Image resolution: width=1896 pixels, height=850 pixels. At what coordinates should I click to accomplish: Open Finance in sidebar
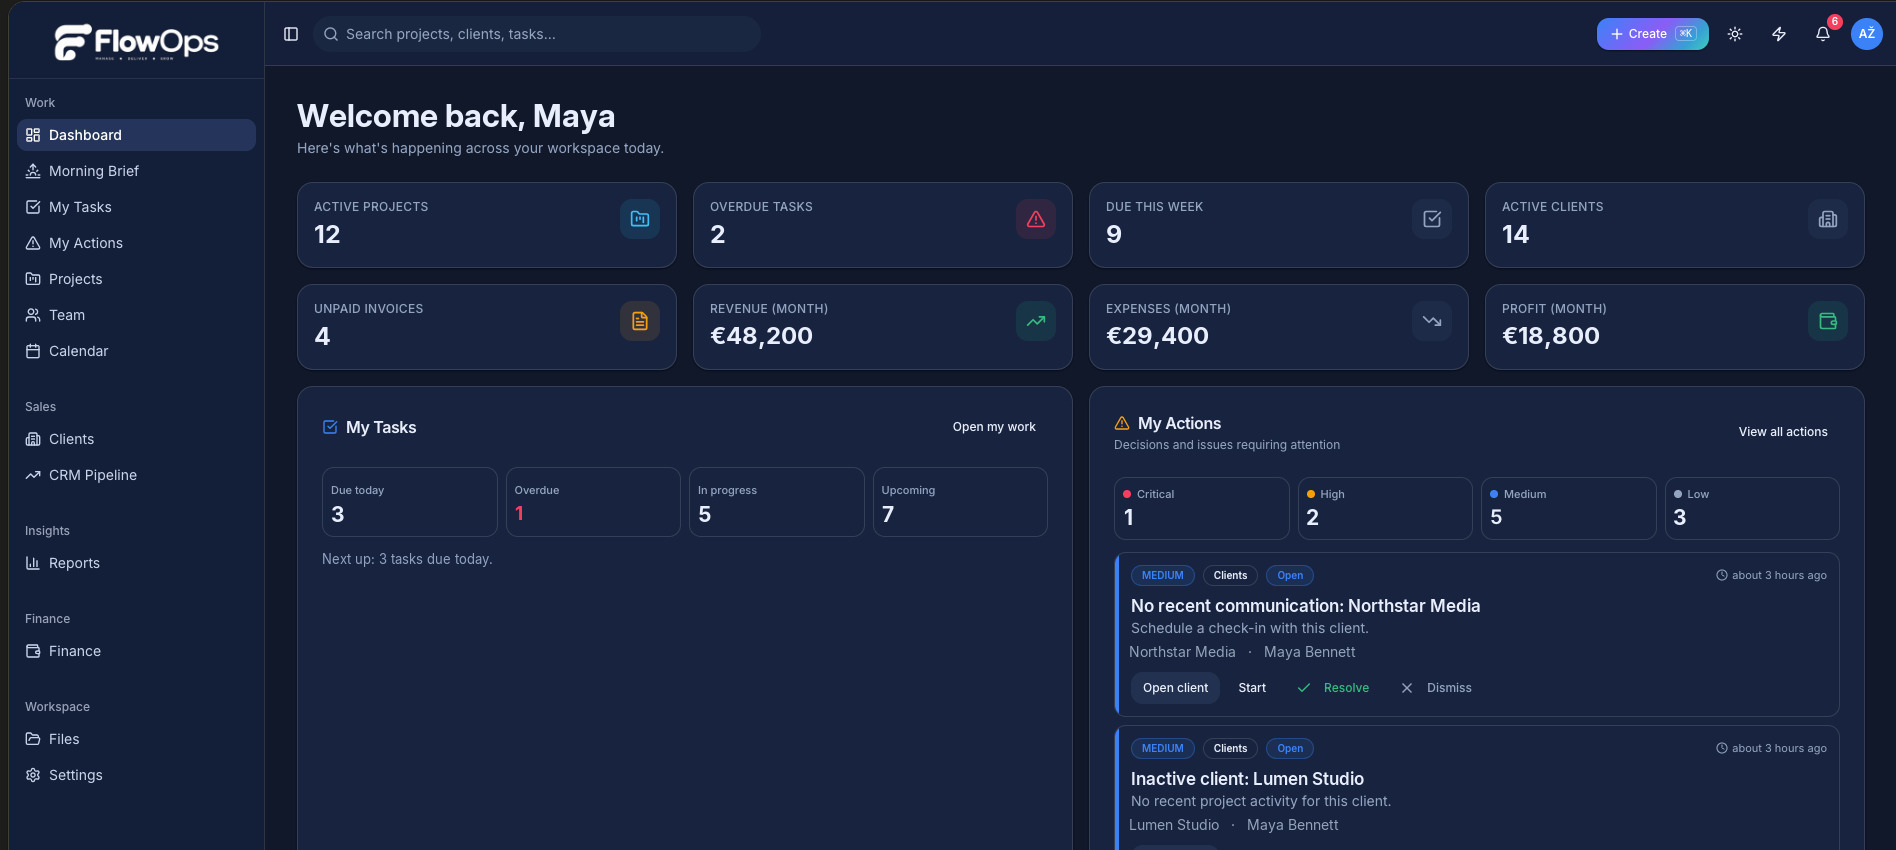pos(136,651)
